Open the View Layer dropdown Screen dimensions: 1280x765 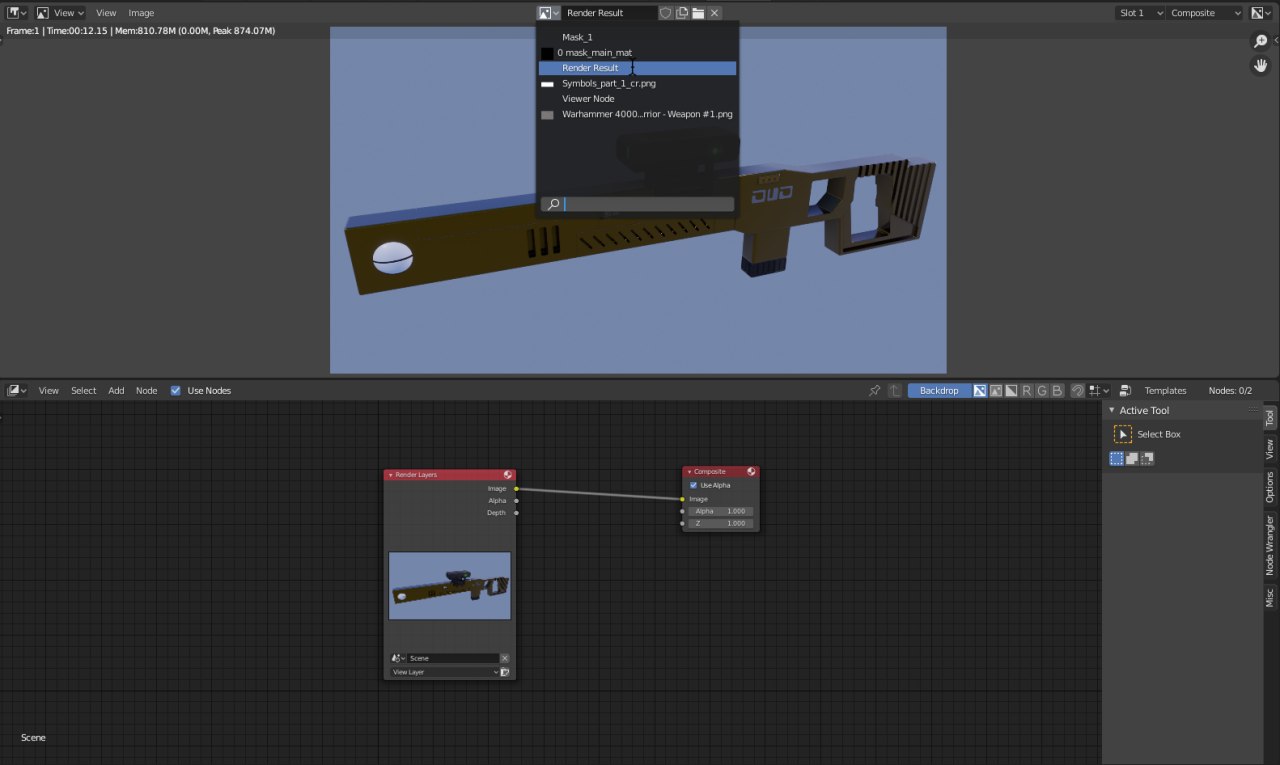444,672
